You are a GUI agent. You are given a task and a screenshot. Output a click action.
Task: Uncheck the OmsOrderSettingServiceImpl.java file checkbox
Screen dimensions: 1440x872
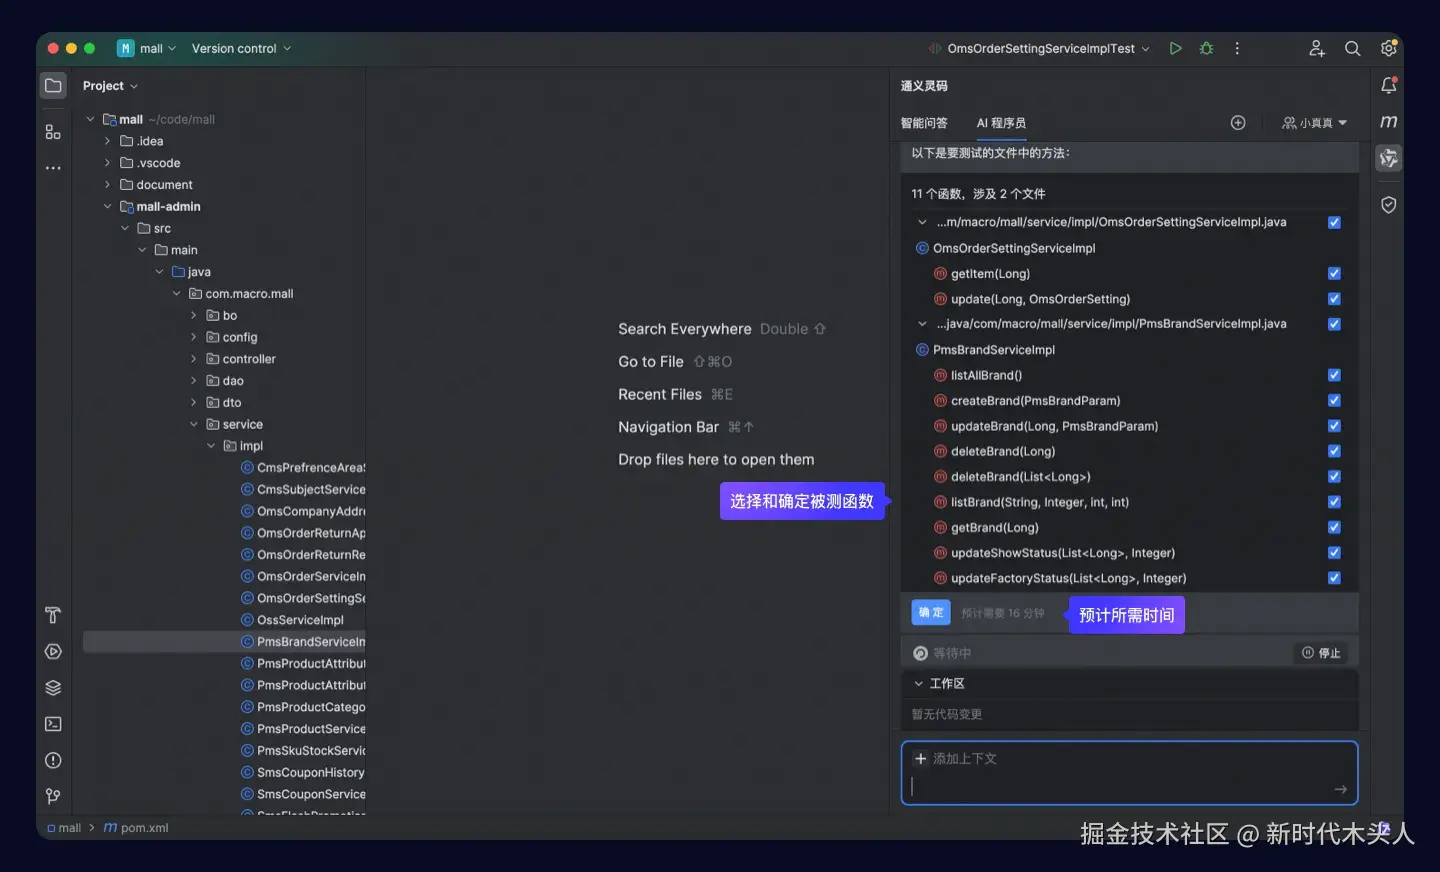[1334, 223]
